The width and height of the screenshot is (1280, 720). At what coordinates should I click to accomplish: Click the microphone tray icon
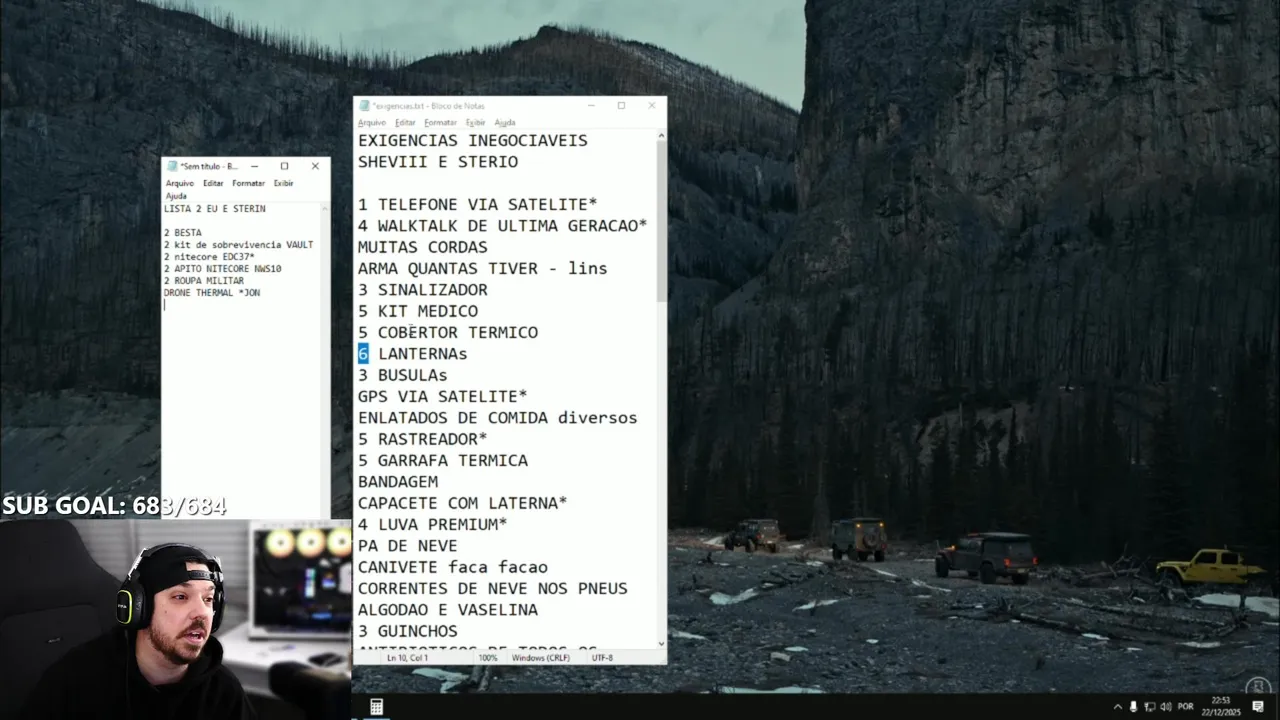1133,707
